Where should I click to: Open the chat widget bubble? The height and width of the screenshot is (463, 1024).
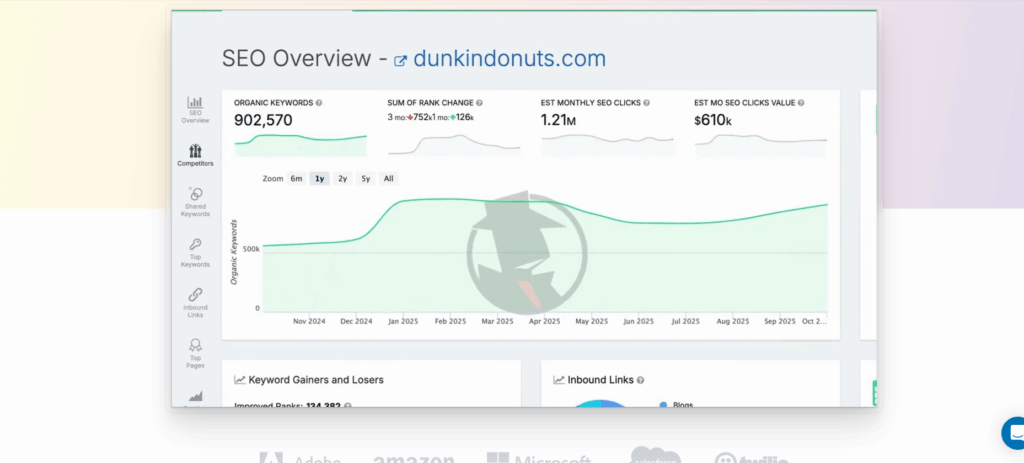coord(1014,433)
